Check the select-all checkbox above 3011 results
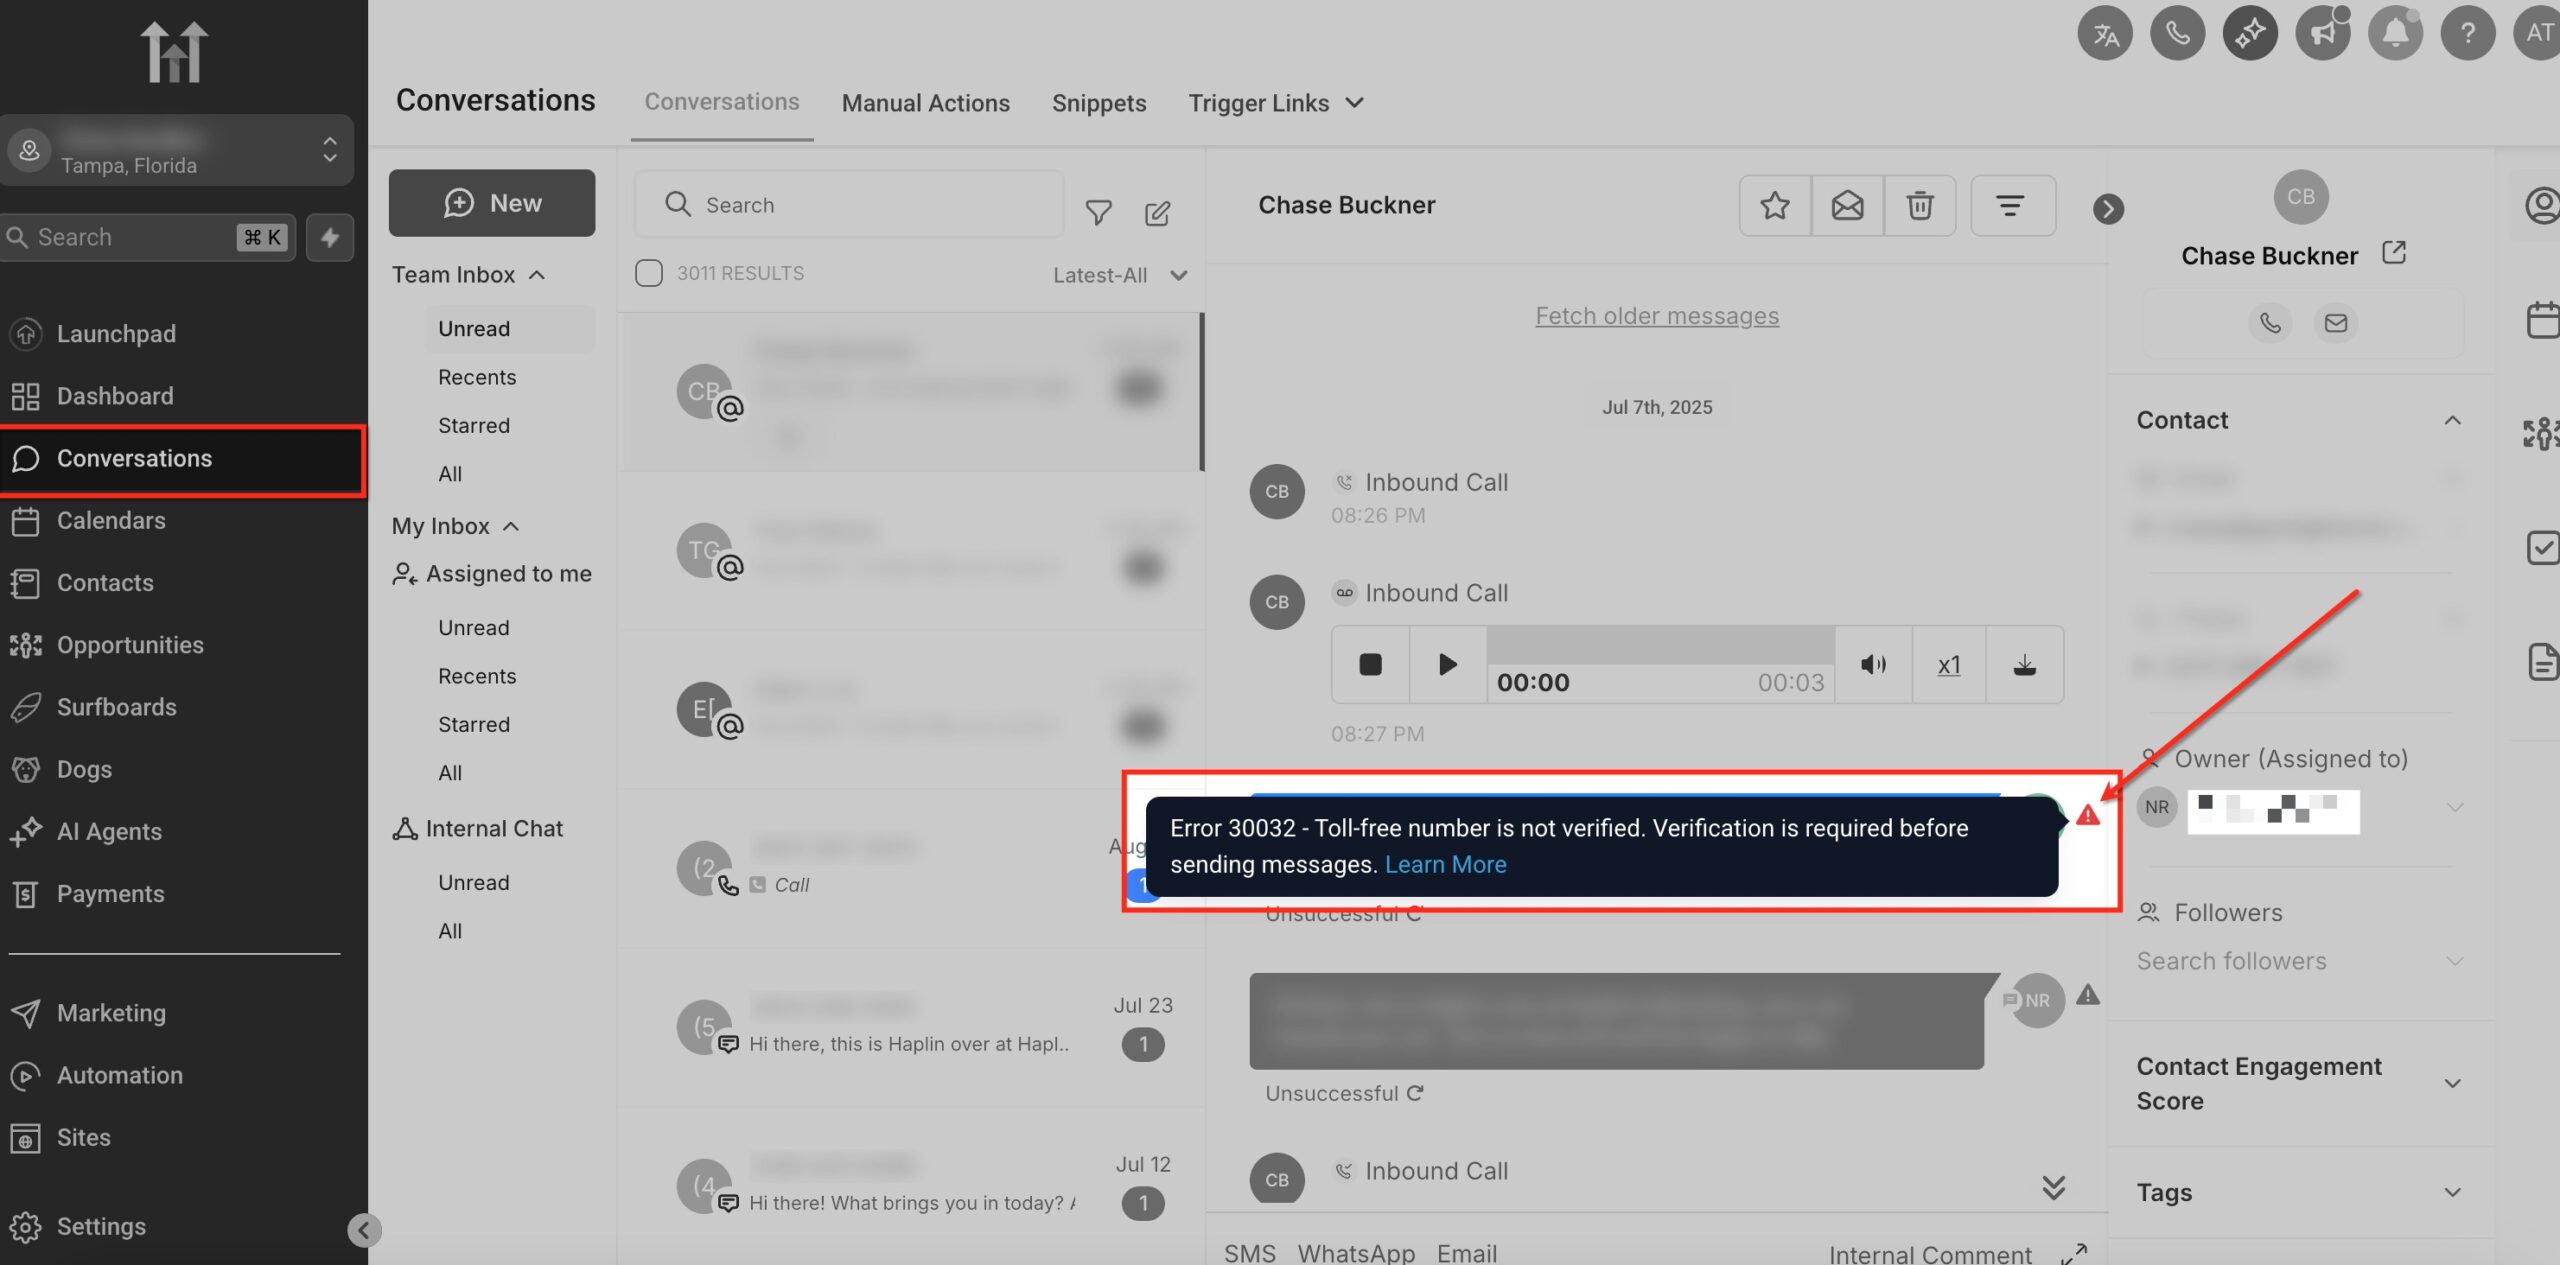Viewport: 2560px width, 1265px height. 649,272
